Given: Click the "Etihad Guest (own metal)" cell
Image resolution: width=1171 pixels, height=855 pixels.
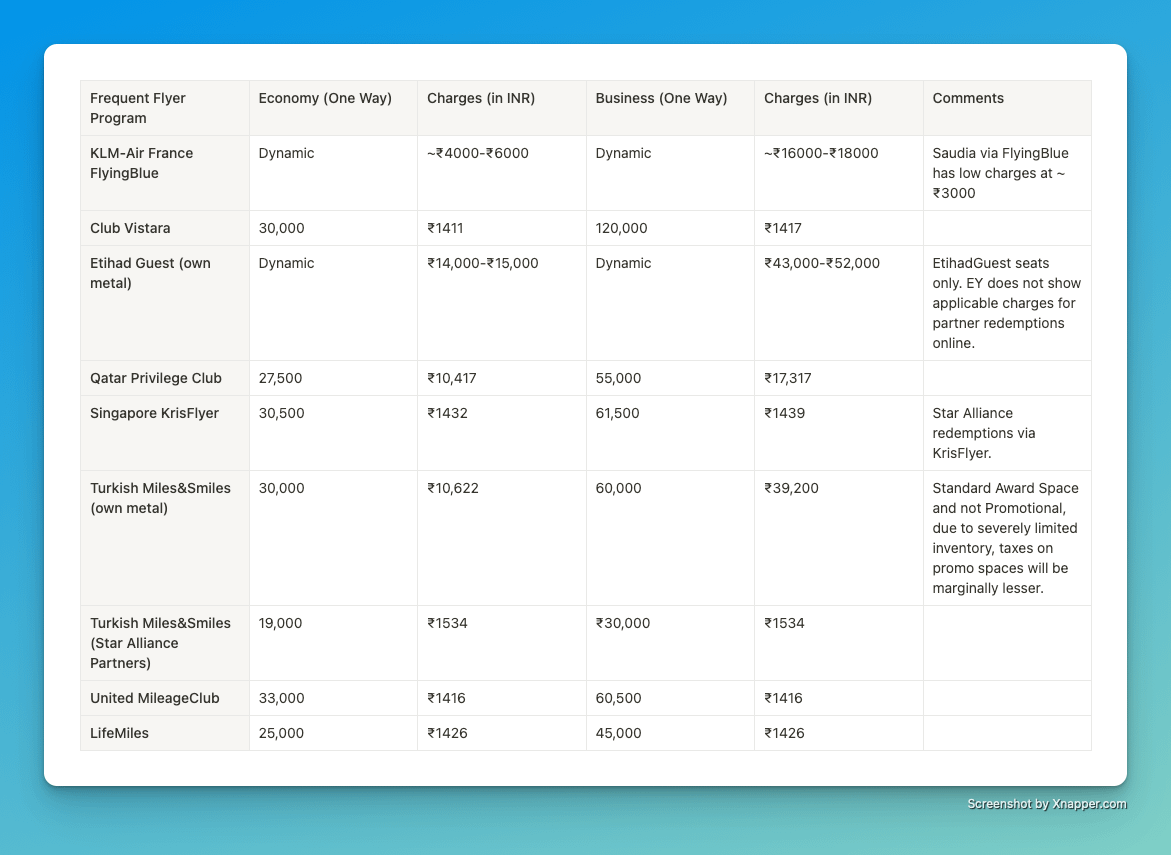Looking at the screenshot, I should point(150,273).
